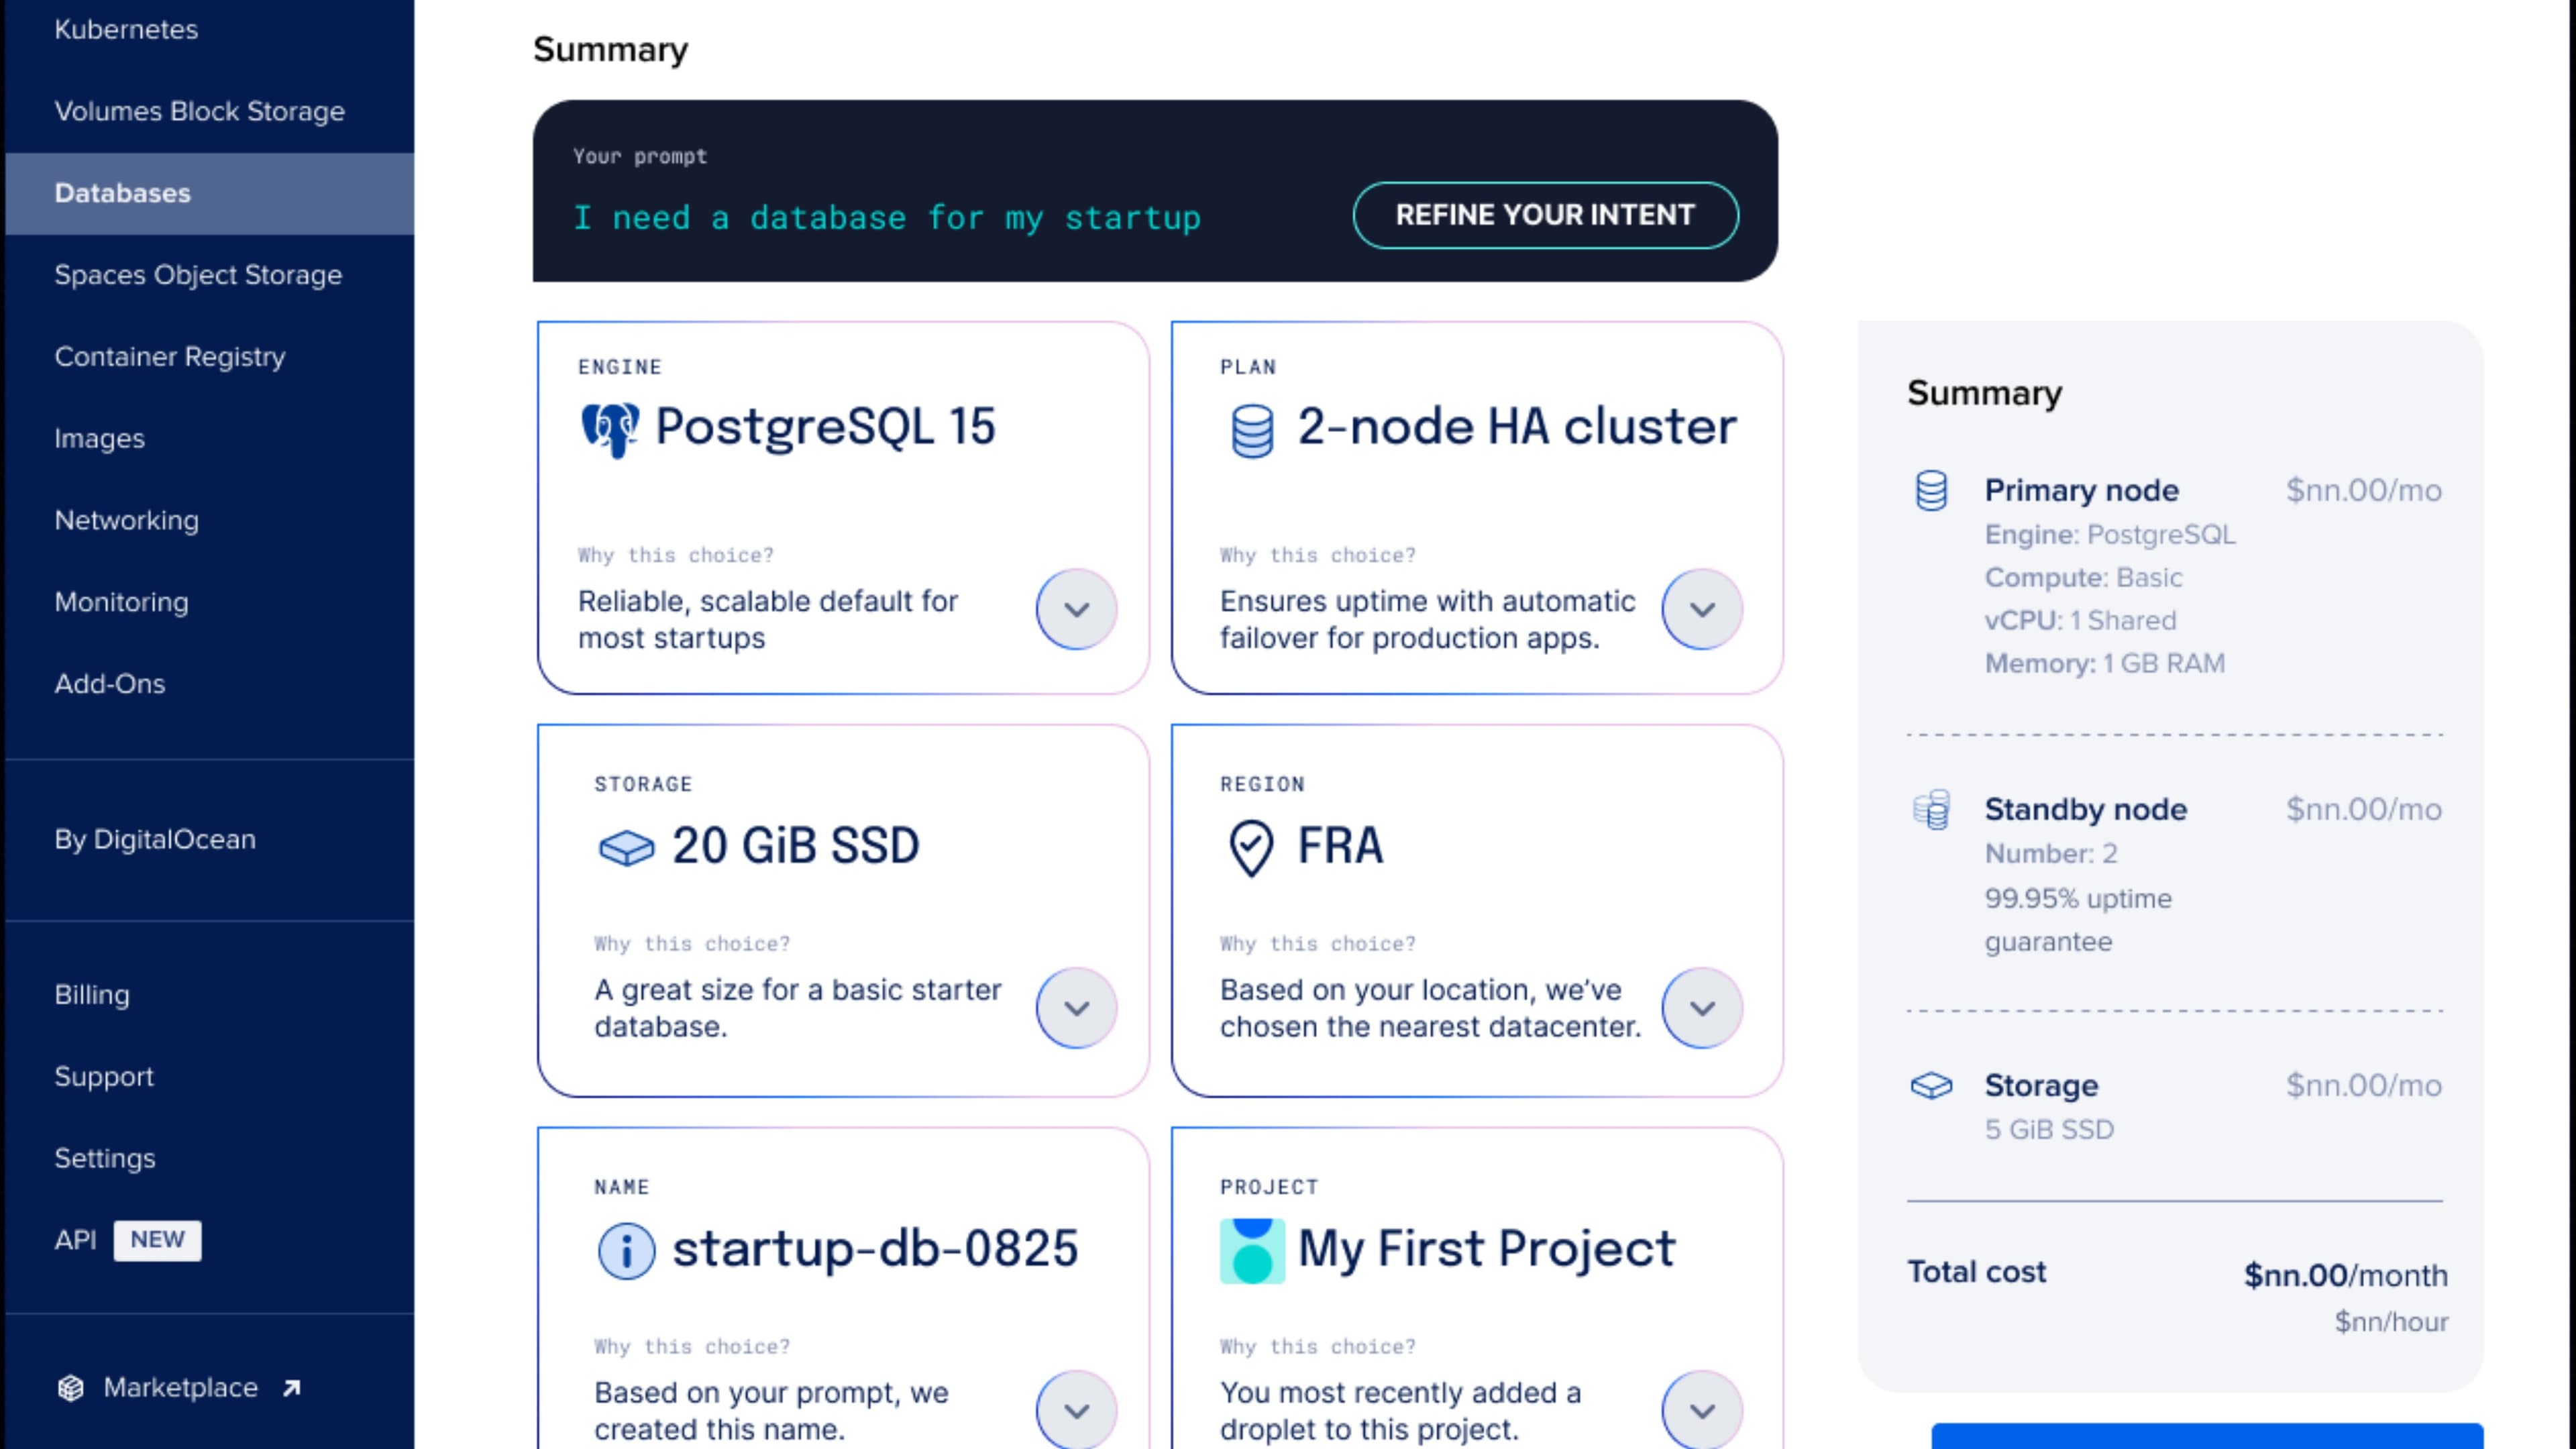The image size is (2576, 1449).
Task: Click the Standby node label in summary
Action: click(2085, 810)
